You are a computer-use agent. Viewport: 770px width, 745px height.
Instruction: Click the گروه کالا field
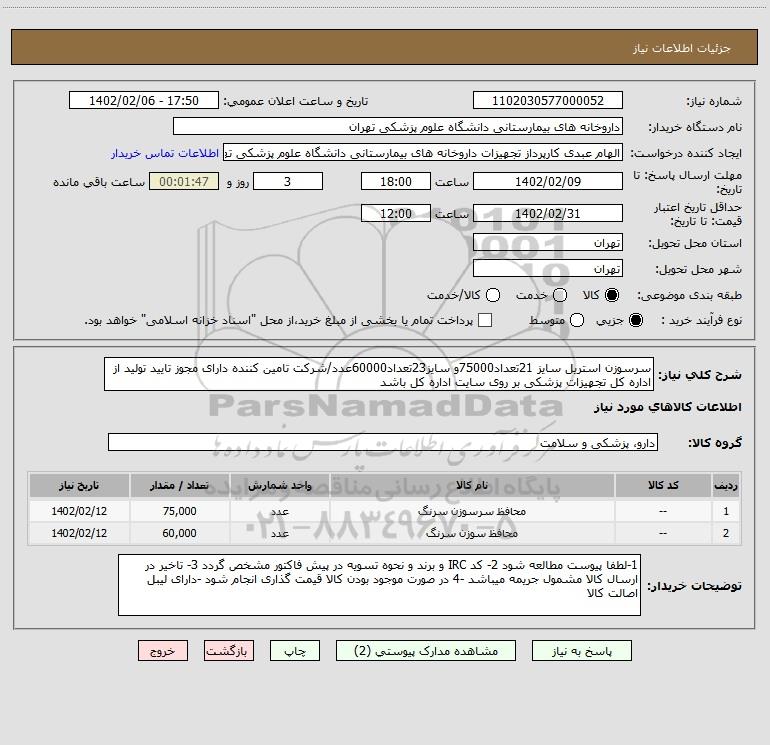point(383,442)
